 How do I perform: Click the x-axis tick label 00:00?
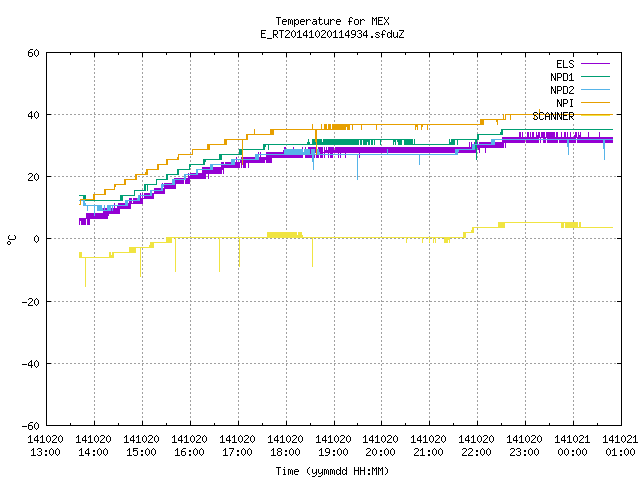tap(572, 452)
